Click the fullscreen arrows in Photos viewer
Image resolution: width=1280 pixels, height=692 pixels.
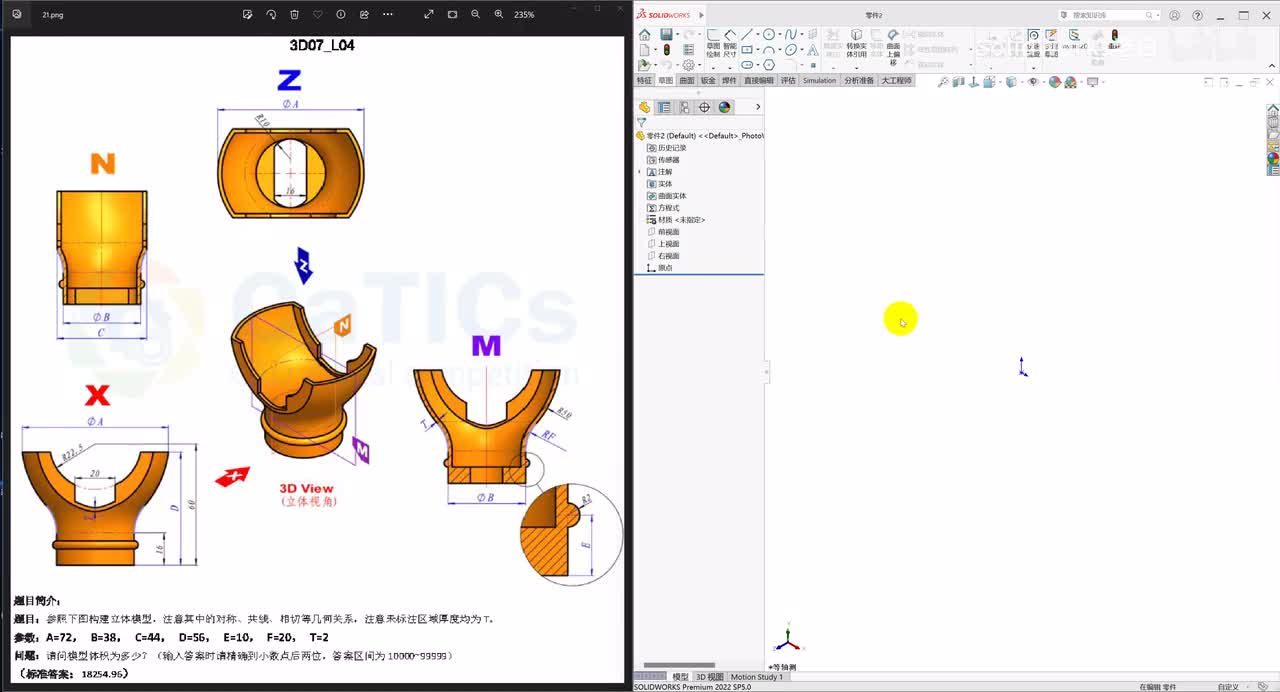pos(429,14)
